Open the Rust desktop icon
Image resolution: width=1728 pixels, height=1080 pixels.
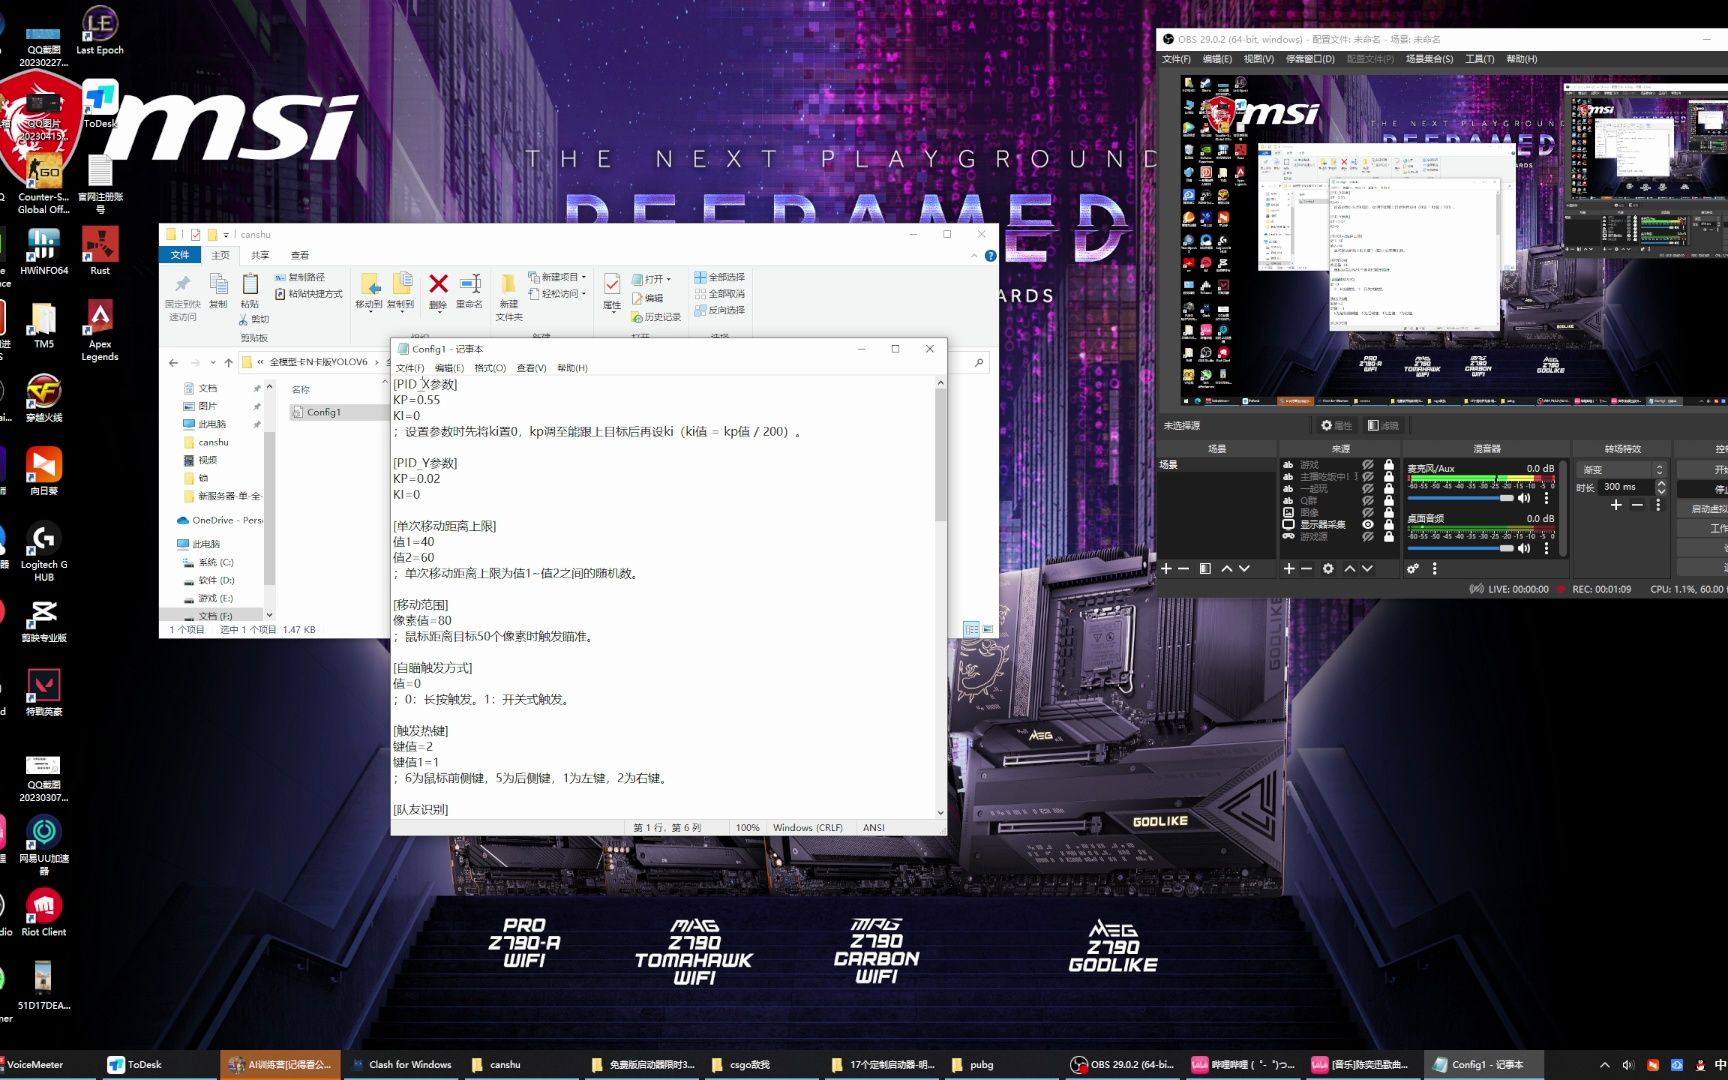[x=100, y=250]
